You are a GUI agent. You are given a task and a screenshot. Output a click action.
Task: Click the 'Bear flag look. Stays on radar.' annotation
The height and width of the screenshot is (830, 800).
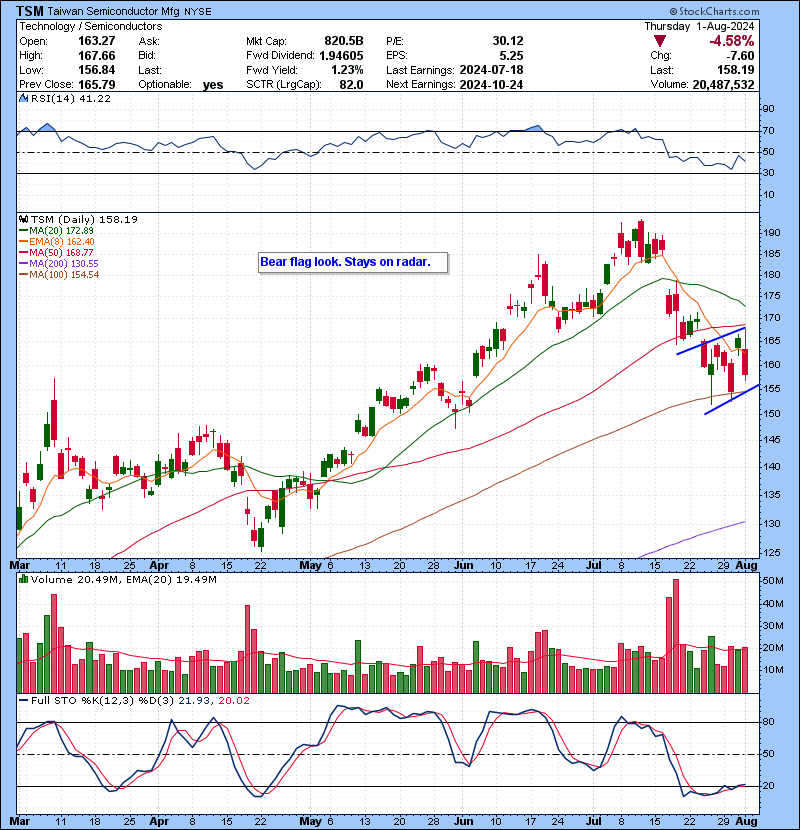point(353,262)
